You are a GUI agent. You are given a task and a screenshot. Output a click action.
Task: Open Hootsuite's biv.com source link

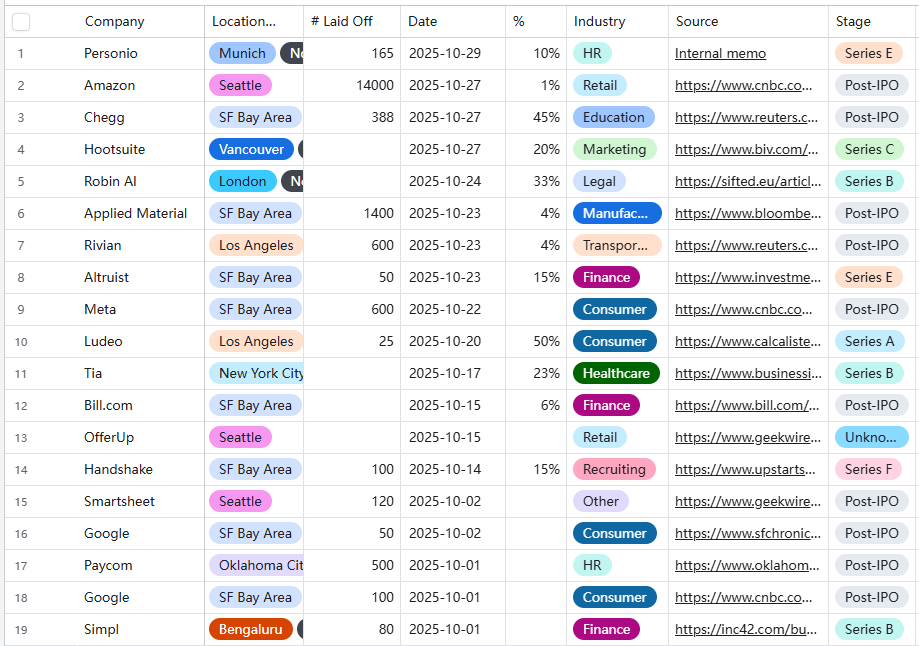point(746,149)
